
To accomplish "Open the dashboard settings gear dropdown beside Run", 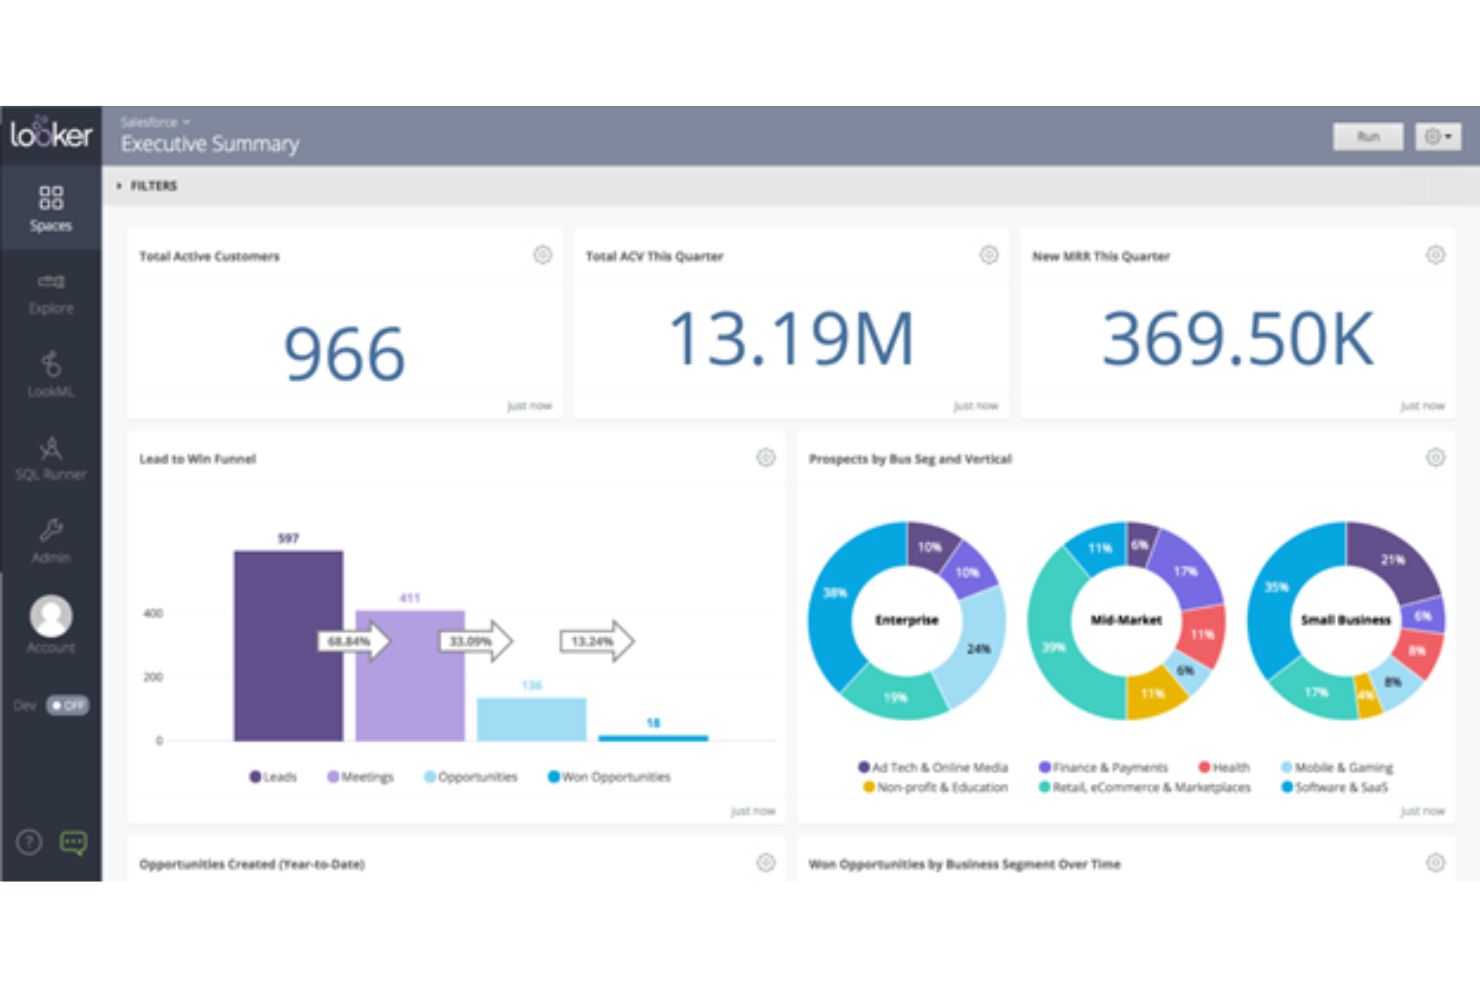I will [1437, 136].
